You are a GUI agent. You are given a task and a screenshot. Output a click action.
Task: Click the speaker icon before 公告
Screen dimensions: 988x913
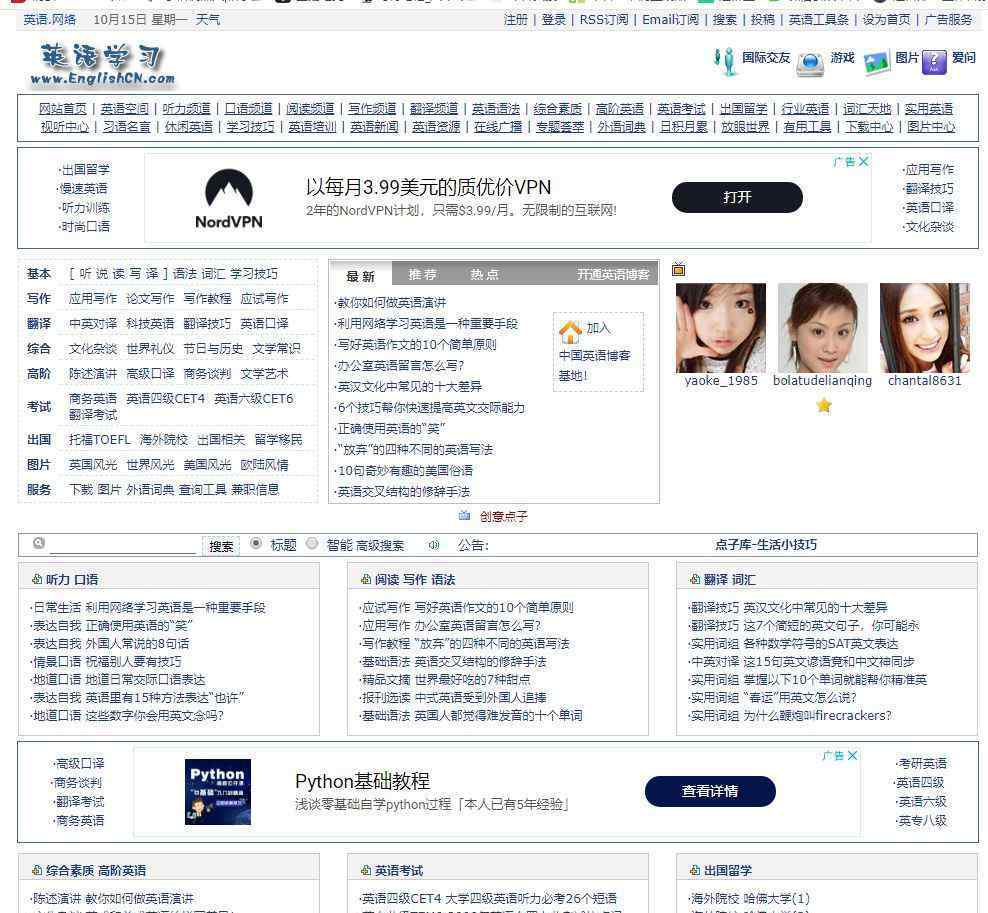pyautogui.click(x=434, y=545)
